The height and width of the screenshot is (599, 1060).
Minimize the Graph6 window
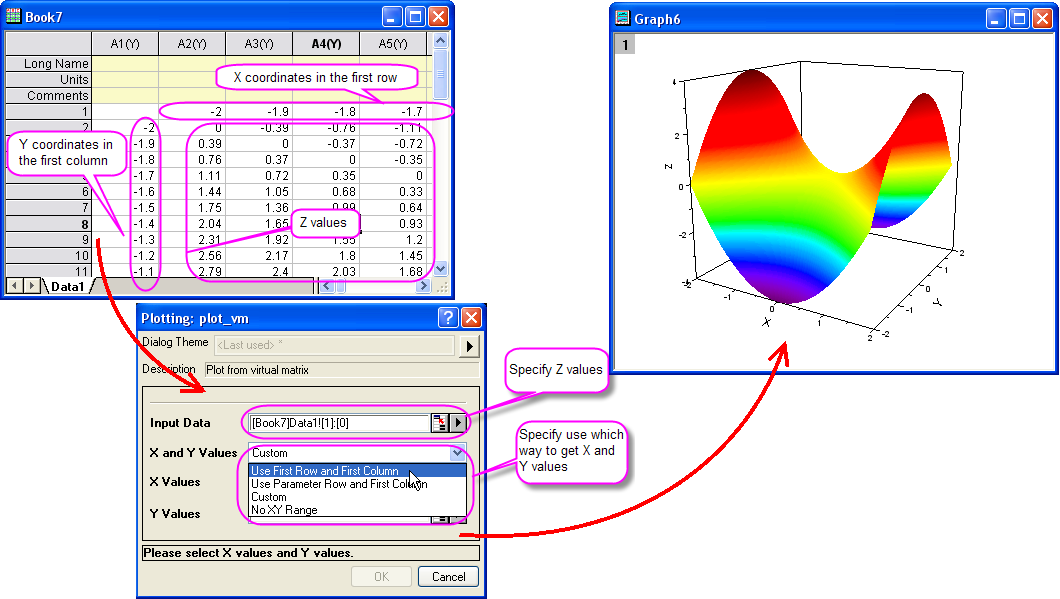point(996,19)
